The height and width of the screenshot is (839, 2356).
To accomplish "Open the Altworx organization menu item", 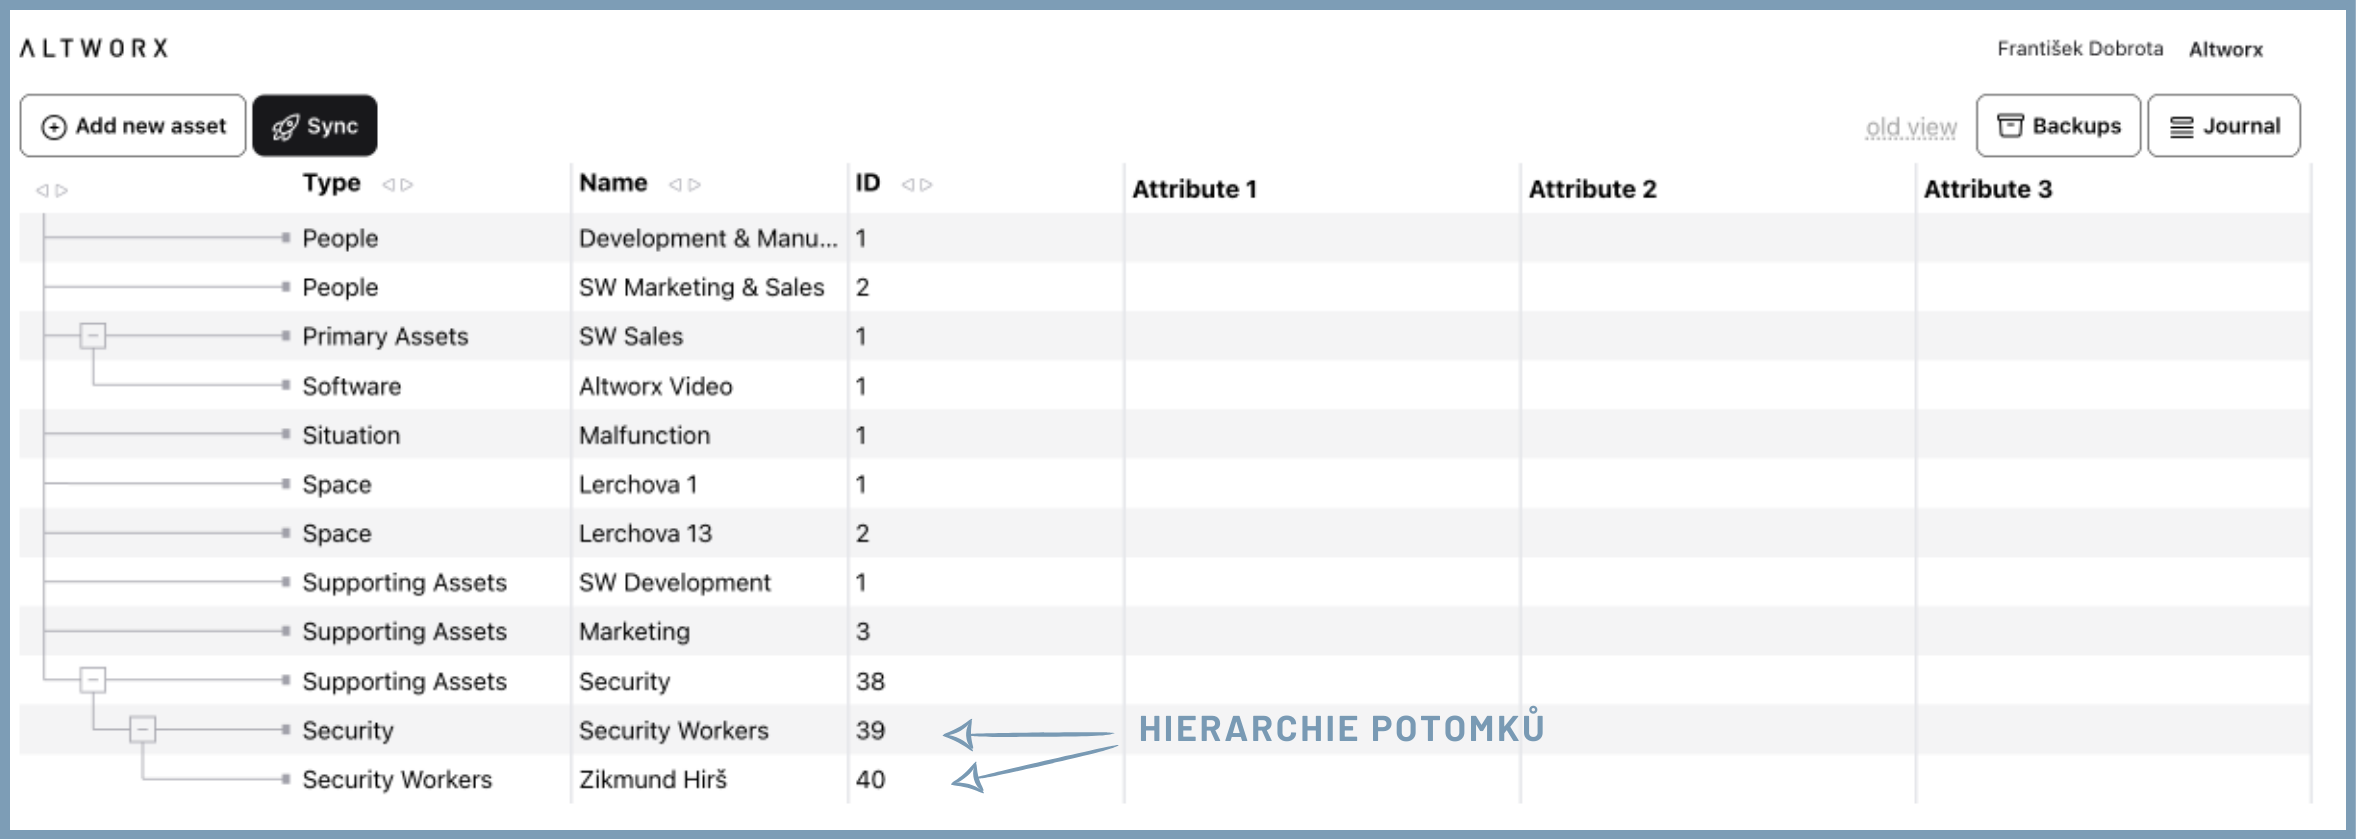I will click(x=2225, y=49).
